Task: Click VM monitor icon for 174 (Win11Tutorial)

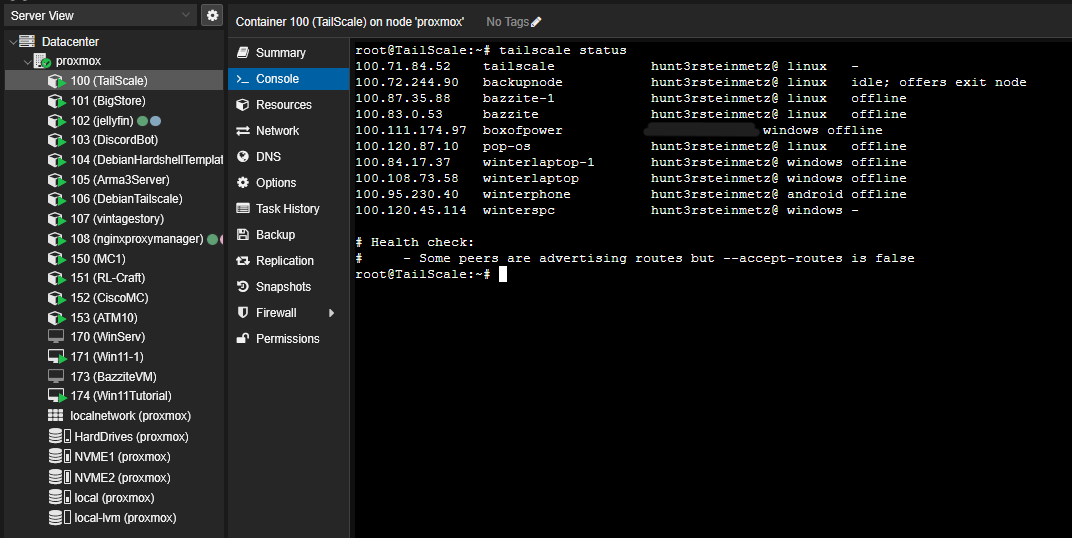Action: [57, 396]
